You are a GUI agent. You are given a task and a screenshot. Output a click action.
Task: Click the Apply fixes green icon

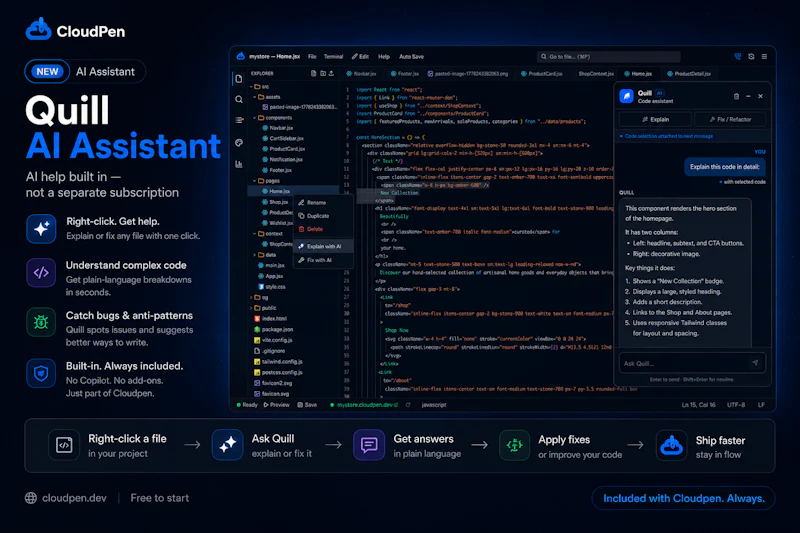click(x=514, y=445)
